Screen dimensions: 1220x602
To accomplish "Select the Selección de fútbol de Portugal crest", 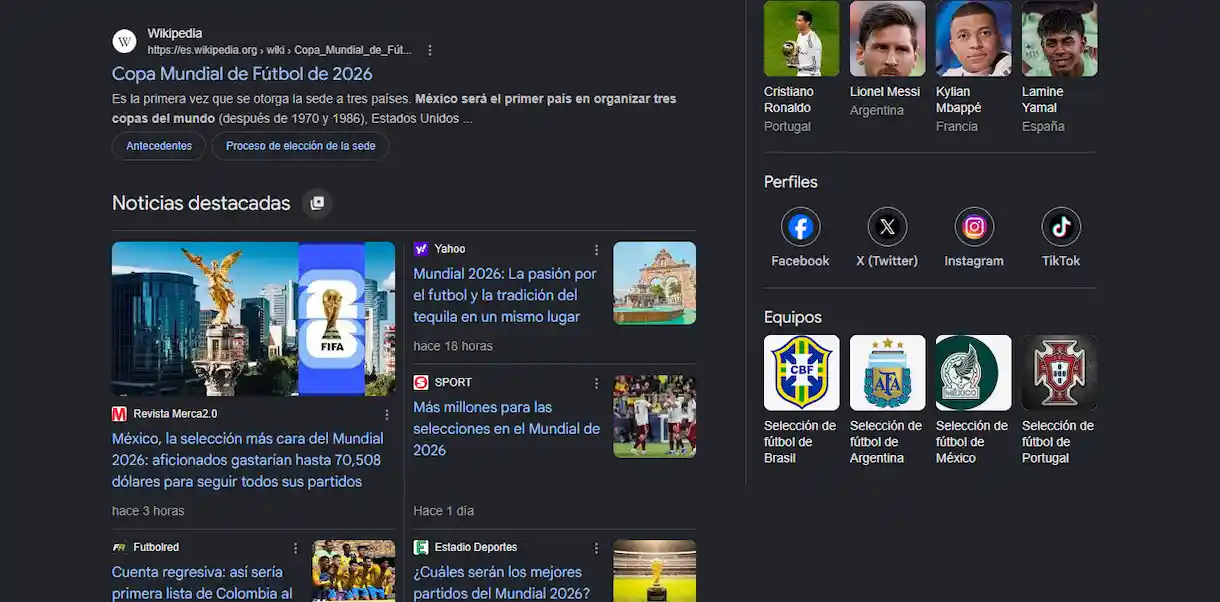I will (1059, 372).
